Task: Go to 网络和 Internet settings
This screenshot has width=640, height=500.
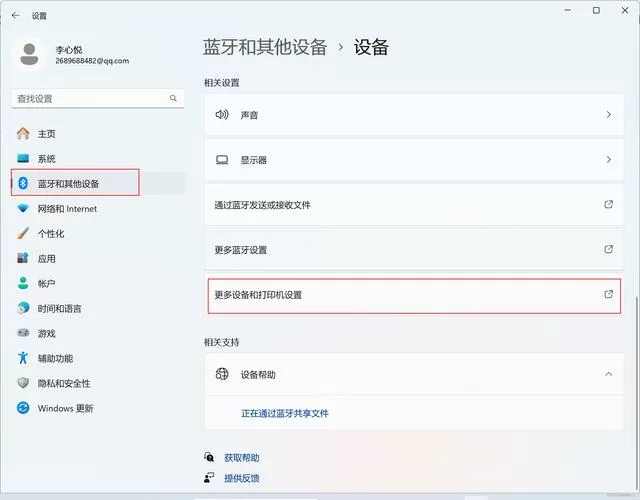Action: pyautogui.click(x=98, y=209)
